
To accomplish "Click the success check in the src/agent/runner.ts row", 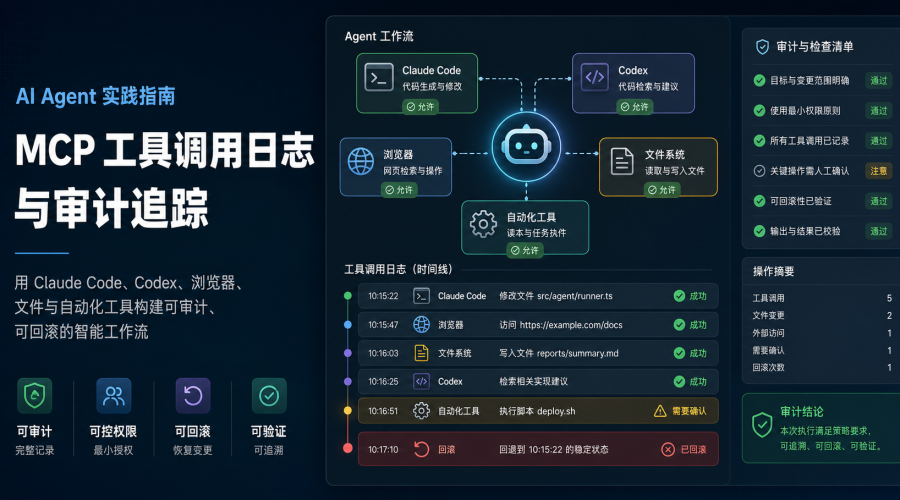I will pyautogui.click(x=679, y=296).
